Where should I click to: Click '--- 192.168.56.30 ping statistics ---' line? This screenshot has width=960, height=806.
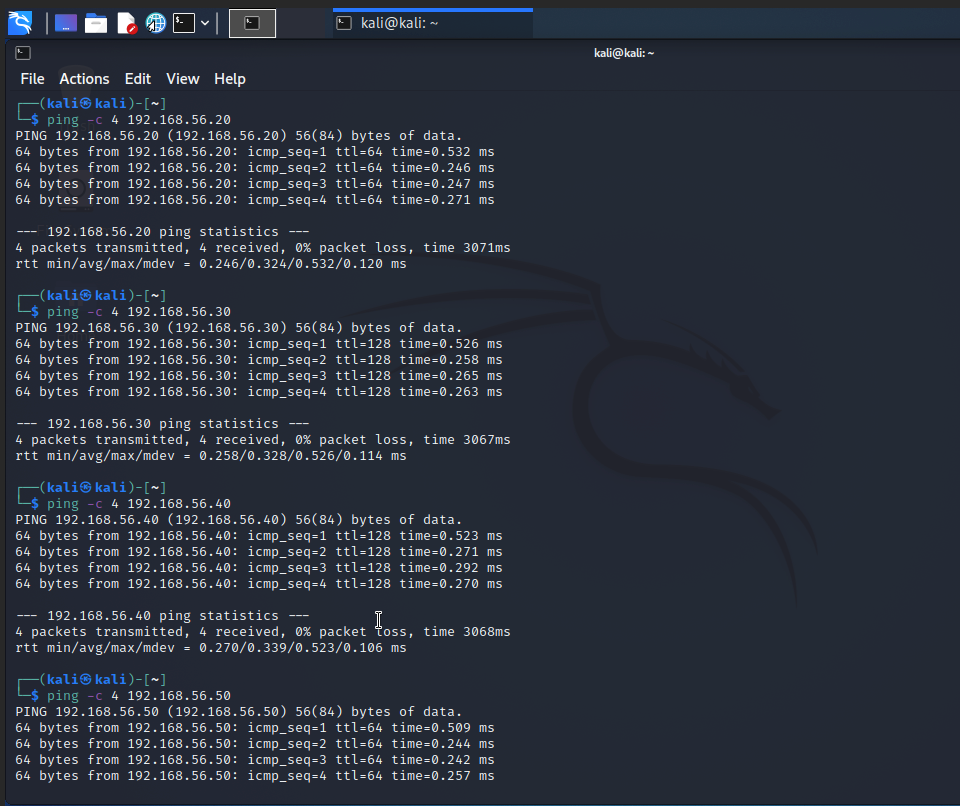162,424
